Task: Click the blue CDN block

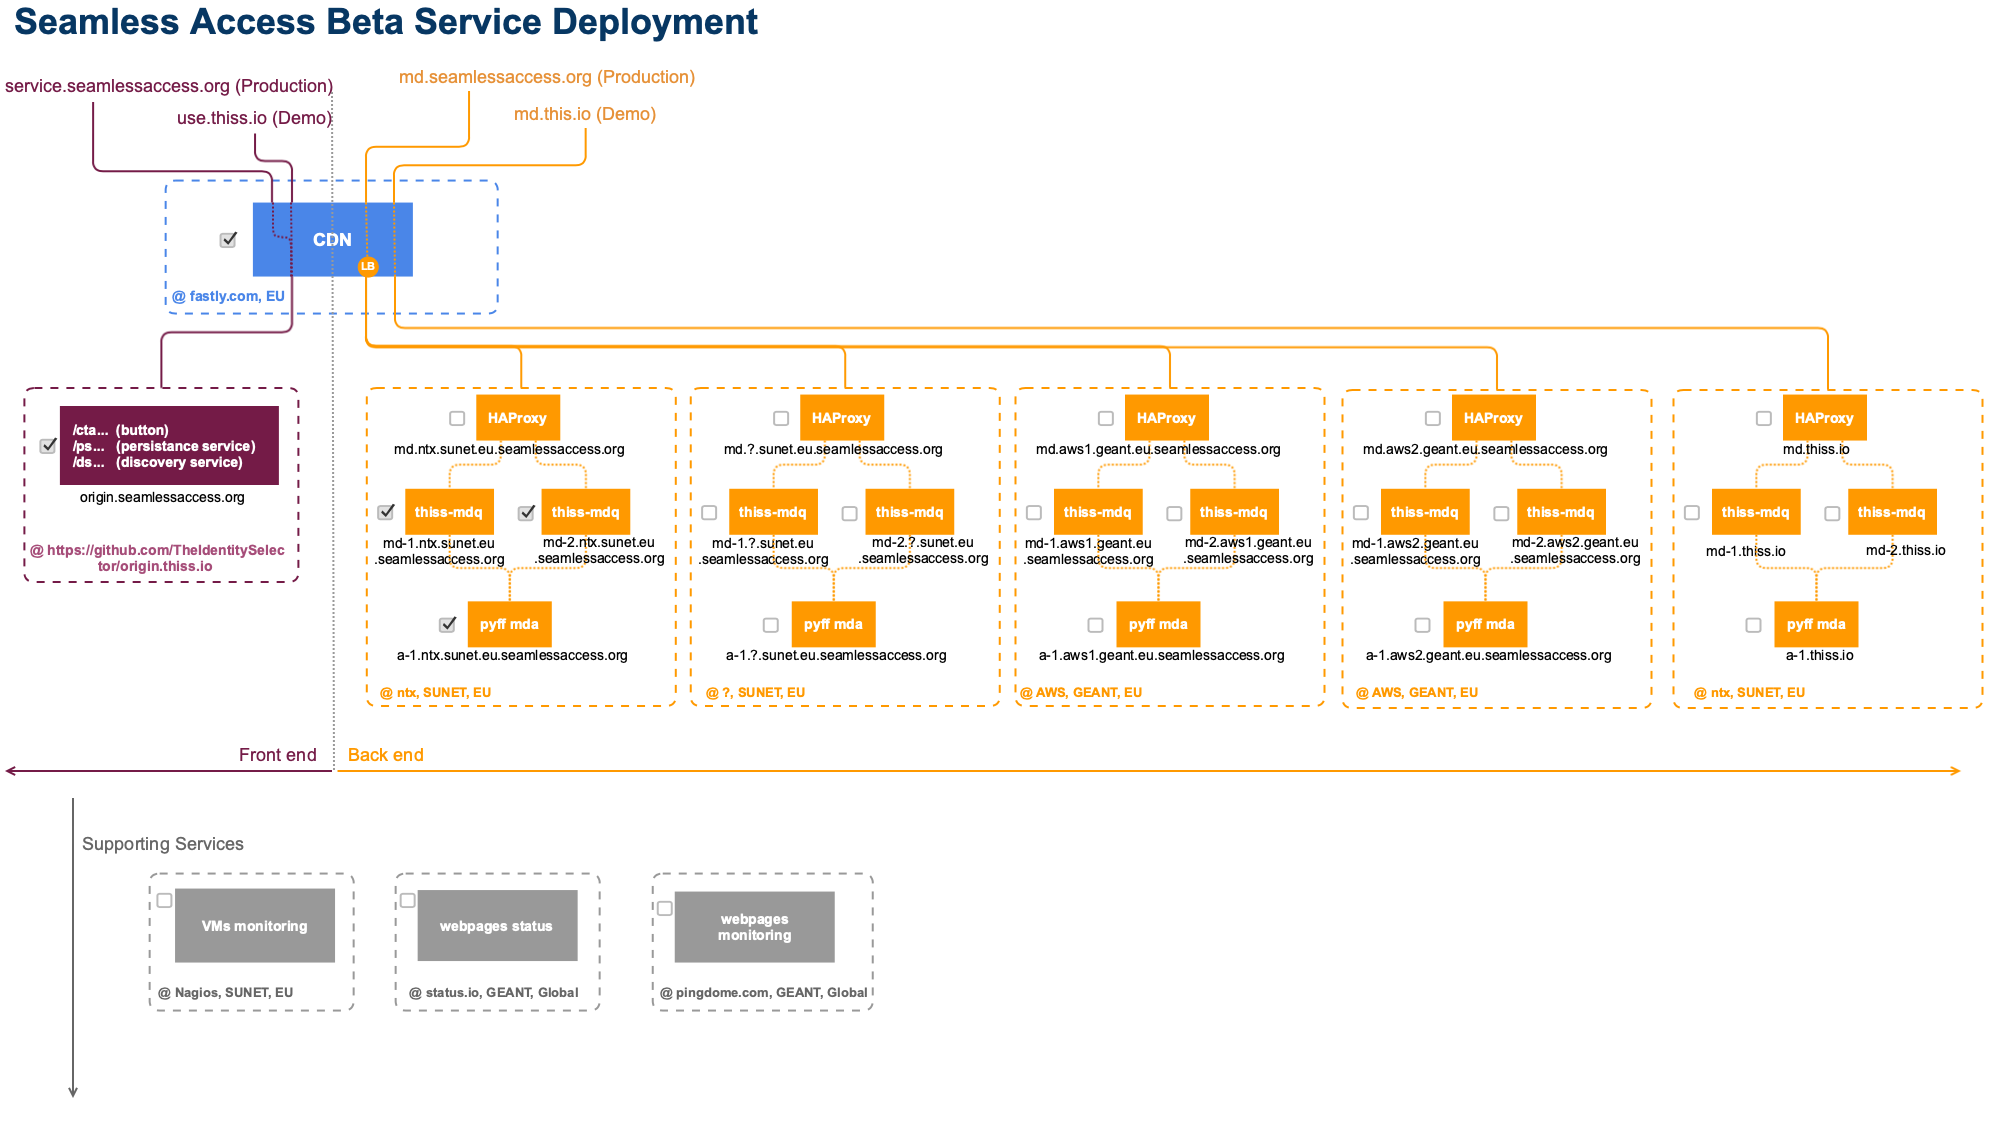Action: 332,240
